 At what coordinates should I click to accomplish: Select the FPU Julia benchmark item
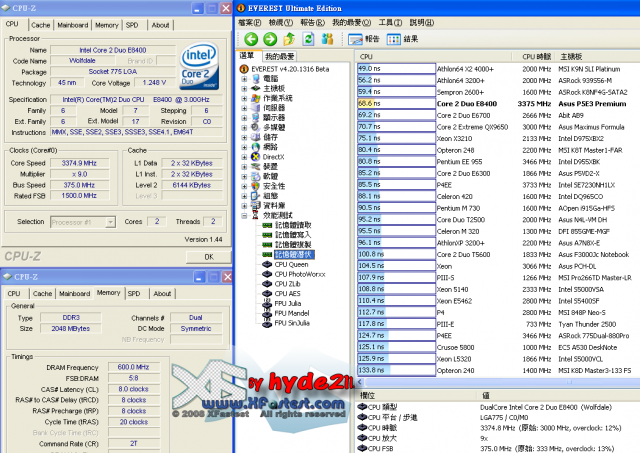(288, 303)
